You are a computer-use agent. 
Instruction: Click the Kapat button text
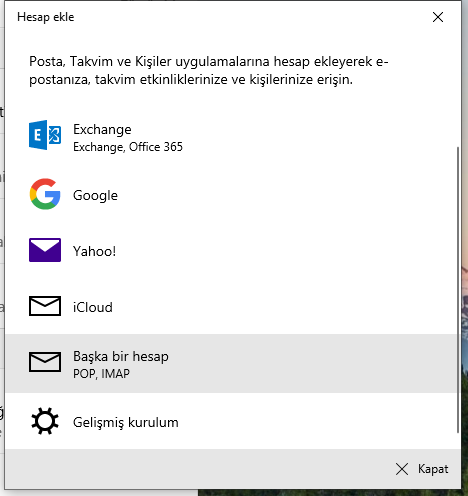[433, 469]
